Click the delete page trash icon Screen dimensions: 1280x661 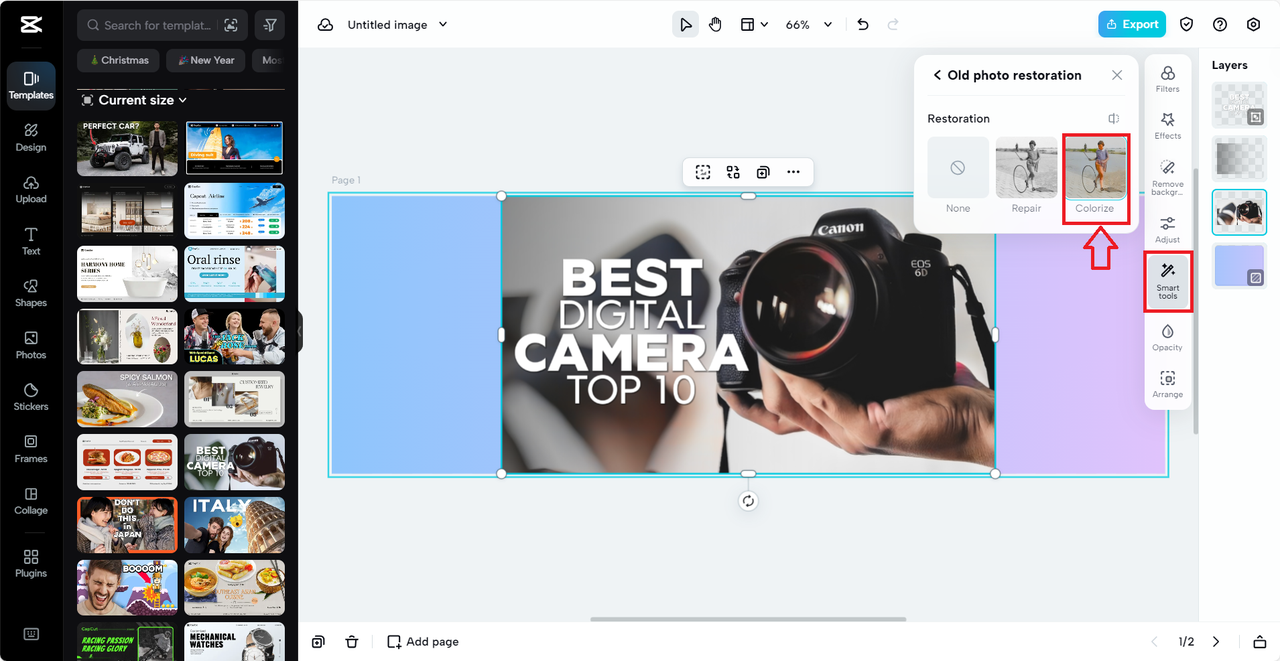352,642
